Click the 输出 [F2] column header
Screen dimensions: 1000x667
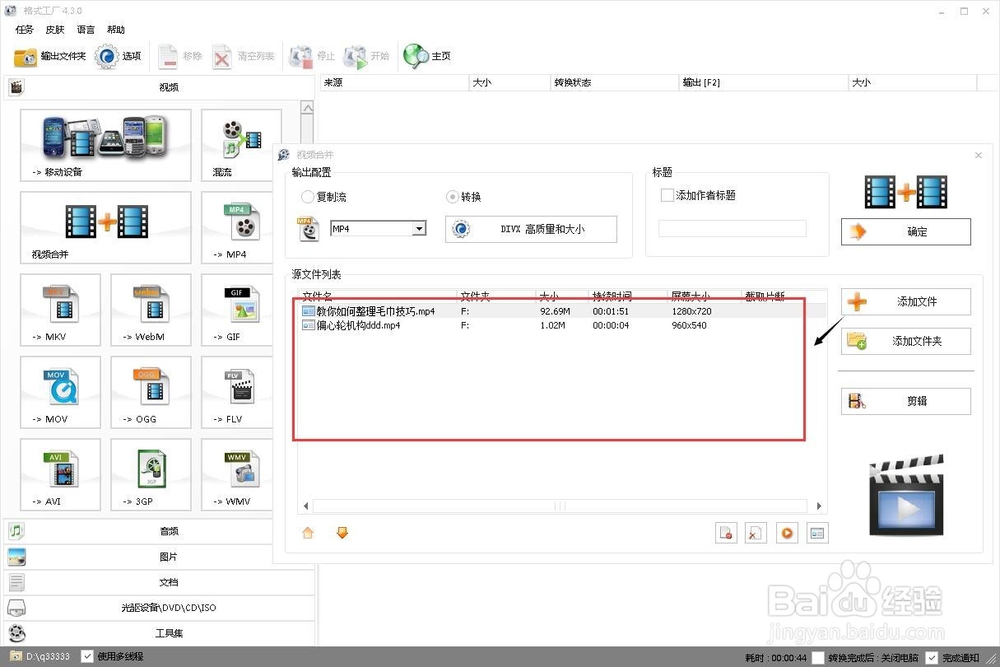[763, 82]
